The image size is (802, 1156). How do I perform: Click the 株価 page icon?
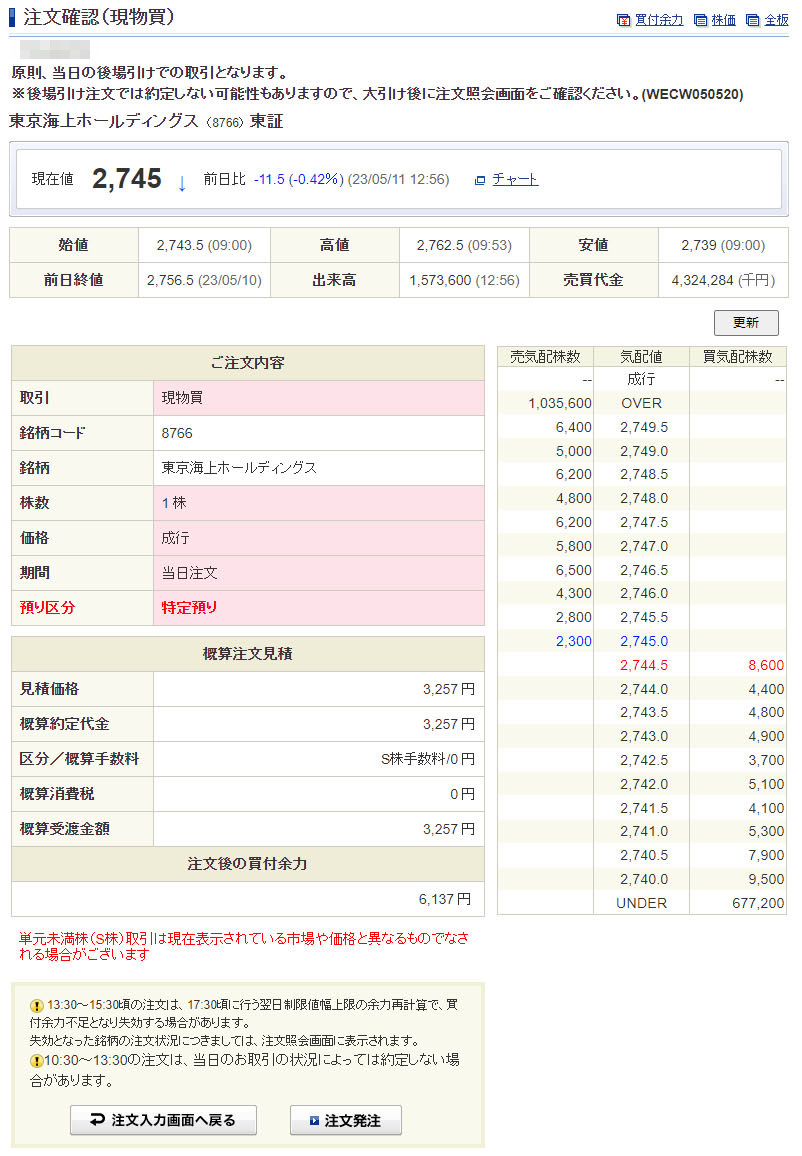tap(700, 20)
